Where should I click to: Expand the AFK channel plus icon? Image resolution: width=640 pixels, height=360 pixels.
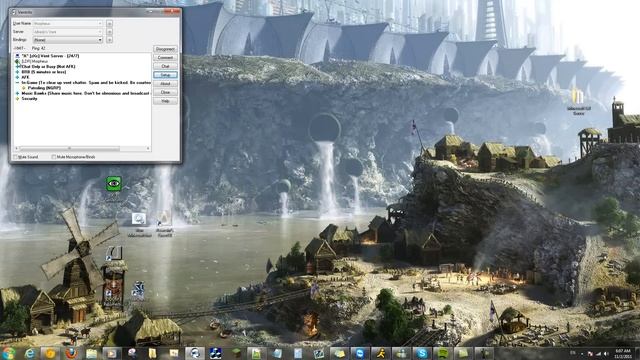(x=17, y=77)
